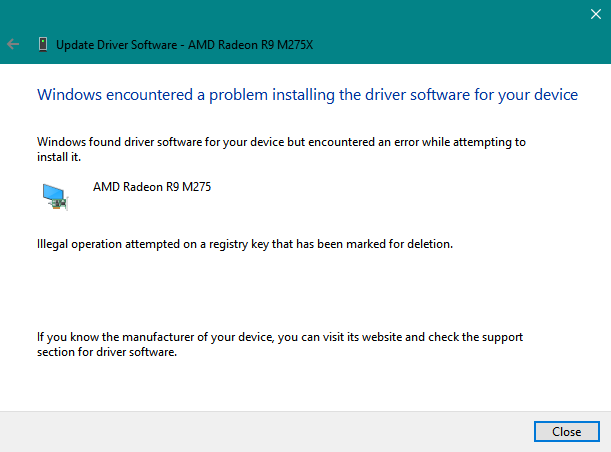Click the empty teal header right of the title
Image resolution: width=611 pixels, height=452 pixels.
coord(448,44)
